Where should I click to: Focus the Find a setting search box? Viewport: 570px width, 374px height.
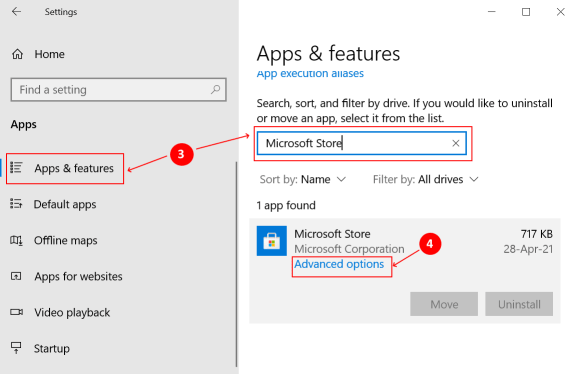119,89
